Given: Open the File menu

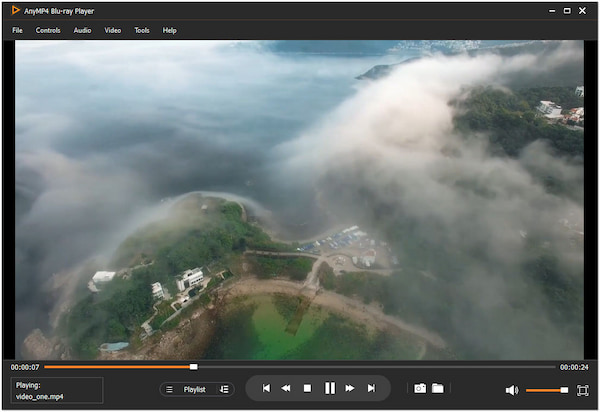Looking at the screenshot, I should pos(17,30).
